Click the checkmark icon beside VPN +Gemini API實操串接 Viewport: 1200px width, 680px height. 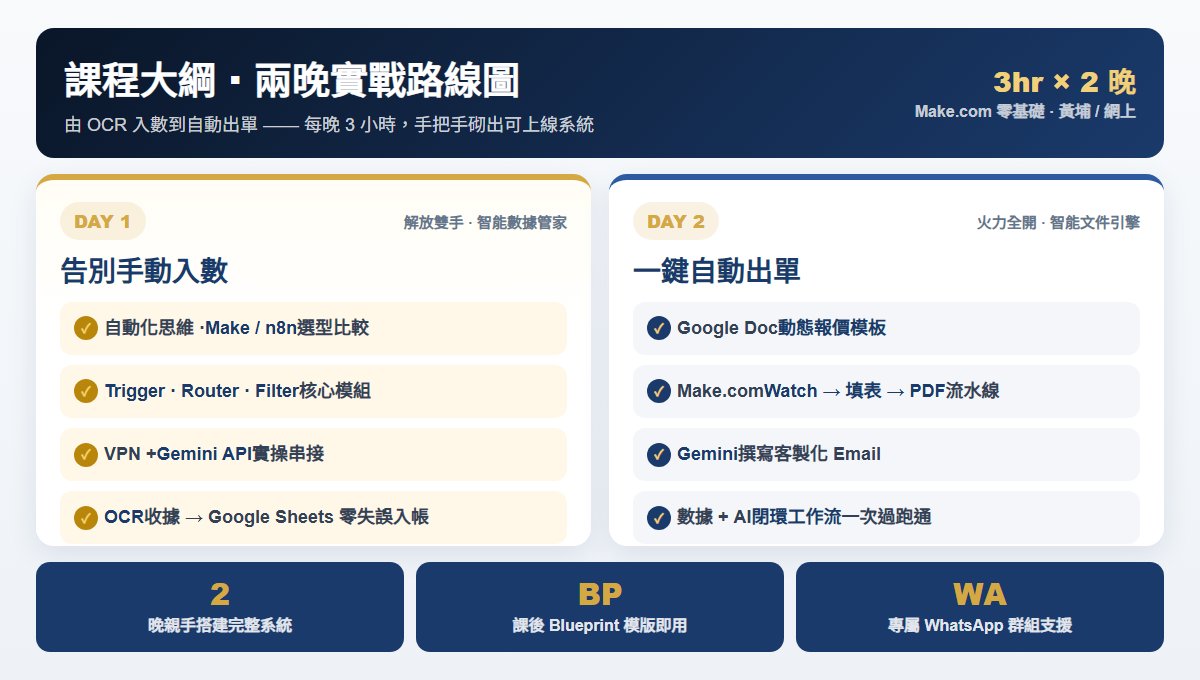86,454
